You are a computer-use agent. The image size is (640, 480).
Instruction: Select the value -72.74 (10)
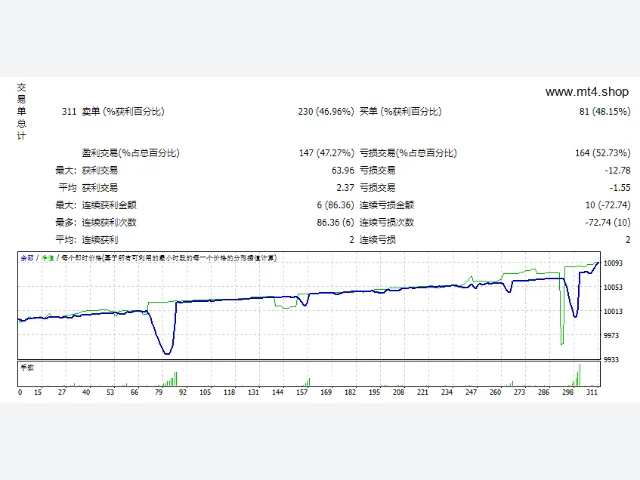pos(608,222)
